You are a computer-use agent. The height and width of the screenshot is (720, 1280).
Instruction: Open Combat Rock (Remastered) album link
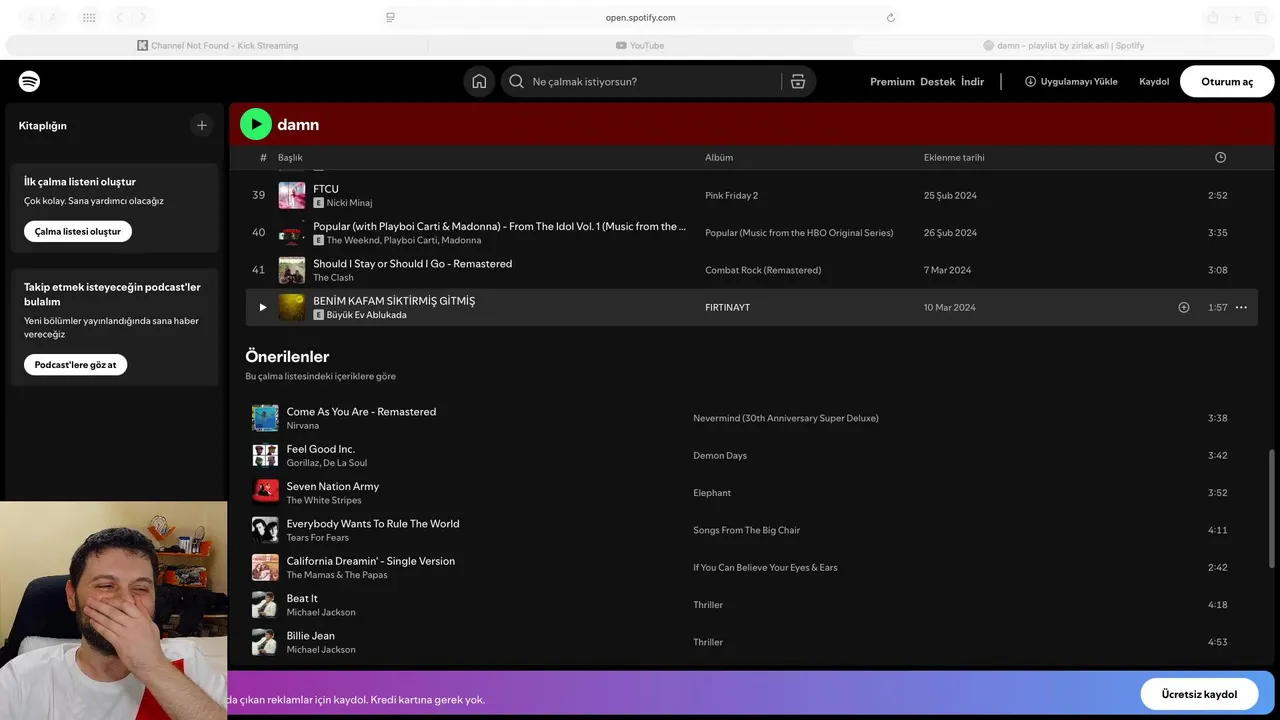point(763,270)
